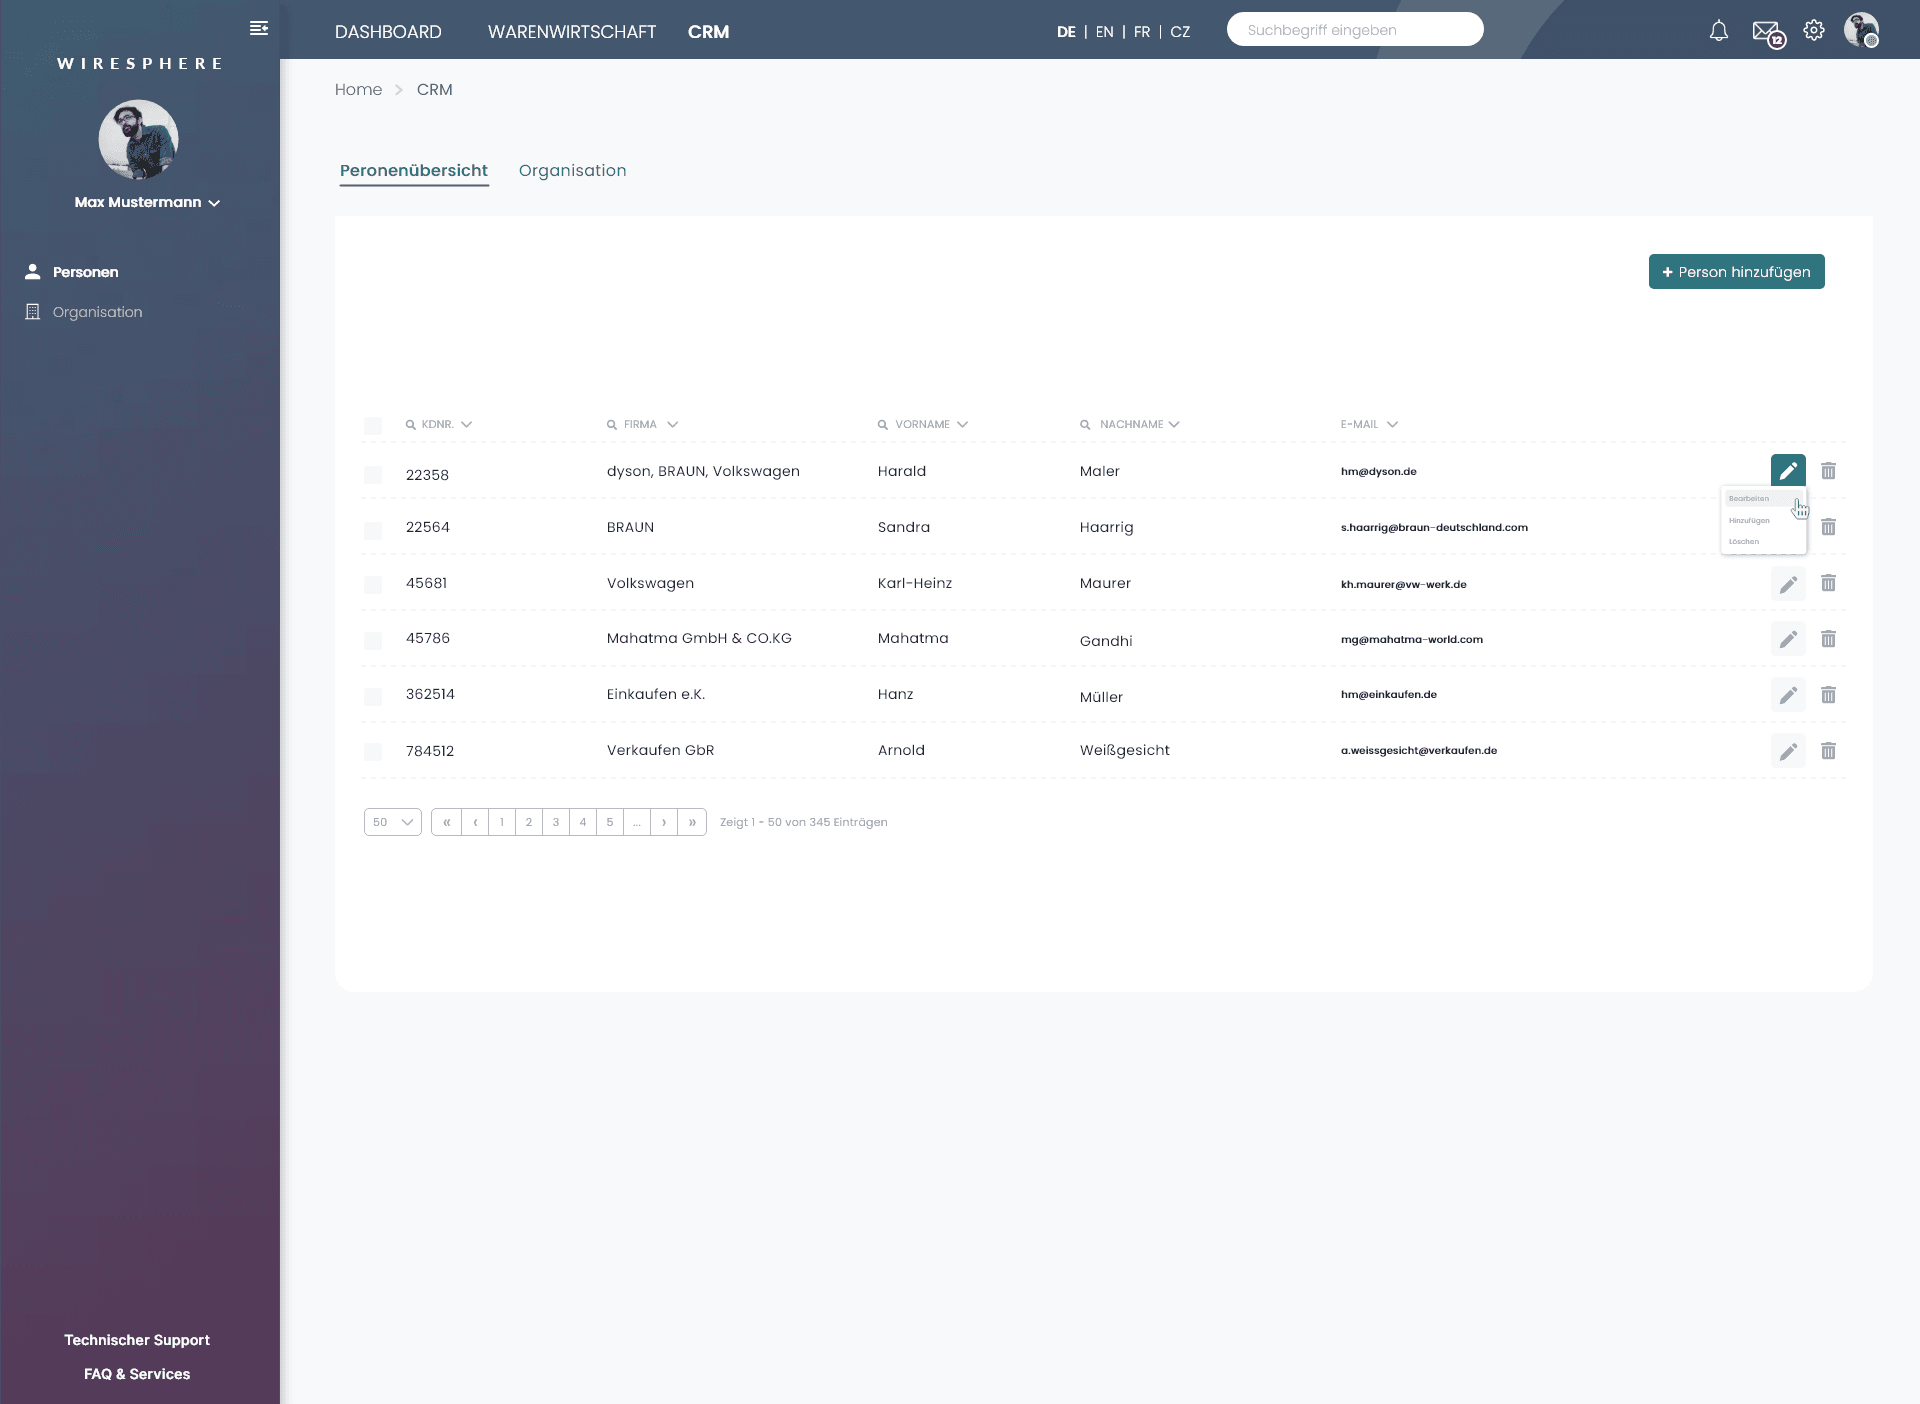Open the mail inbox icon
Viewport: 1920px width, 1404px height.
(x=1766, y=31)
